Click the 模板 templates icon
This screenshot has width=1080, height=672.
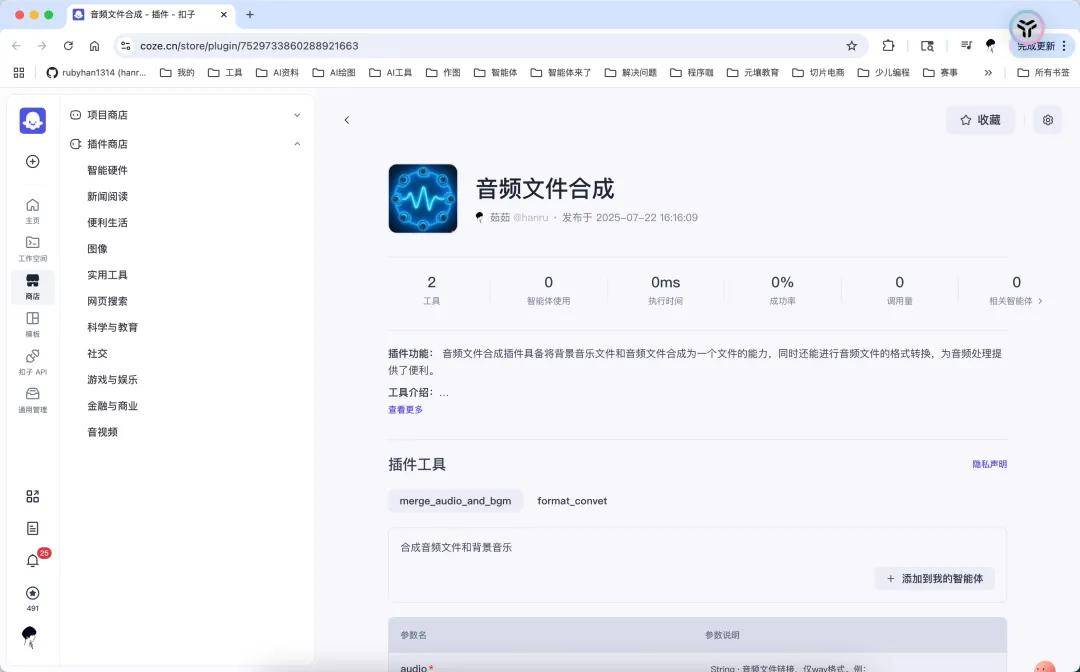click(x=32, y=324)
